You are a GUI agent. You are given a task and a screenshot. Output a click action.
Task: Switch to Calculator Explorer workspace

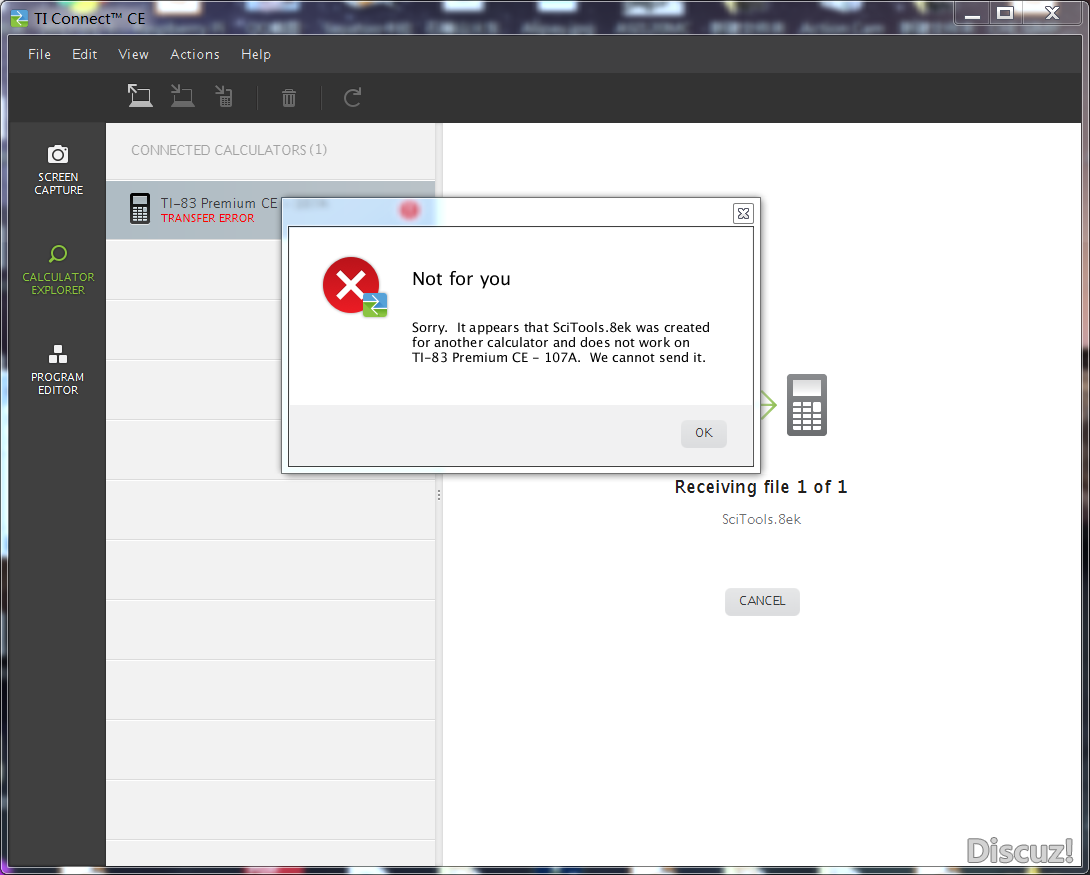[x=58, y=270]
